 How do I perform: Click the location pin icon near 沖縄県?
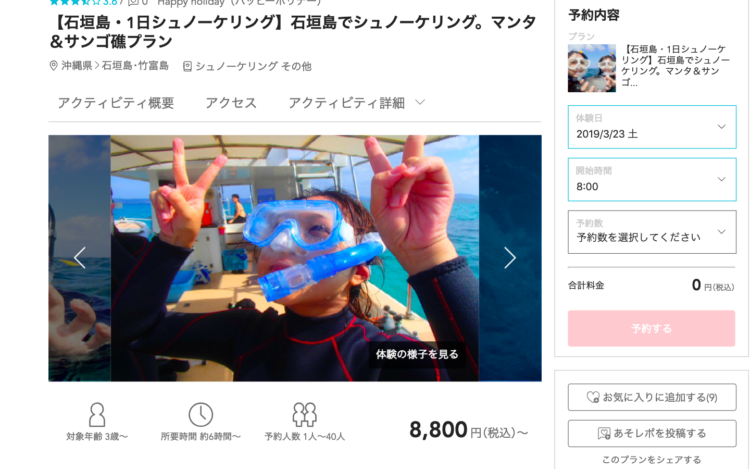[x=54, y=66]
